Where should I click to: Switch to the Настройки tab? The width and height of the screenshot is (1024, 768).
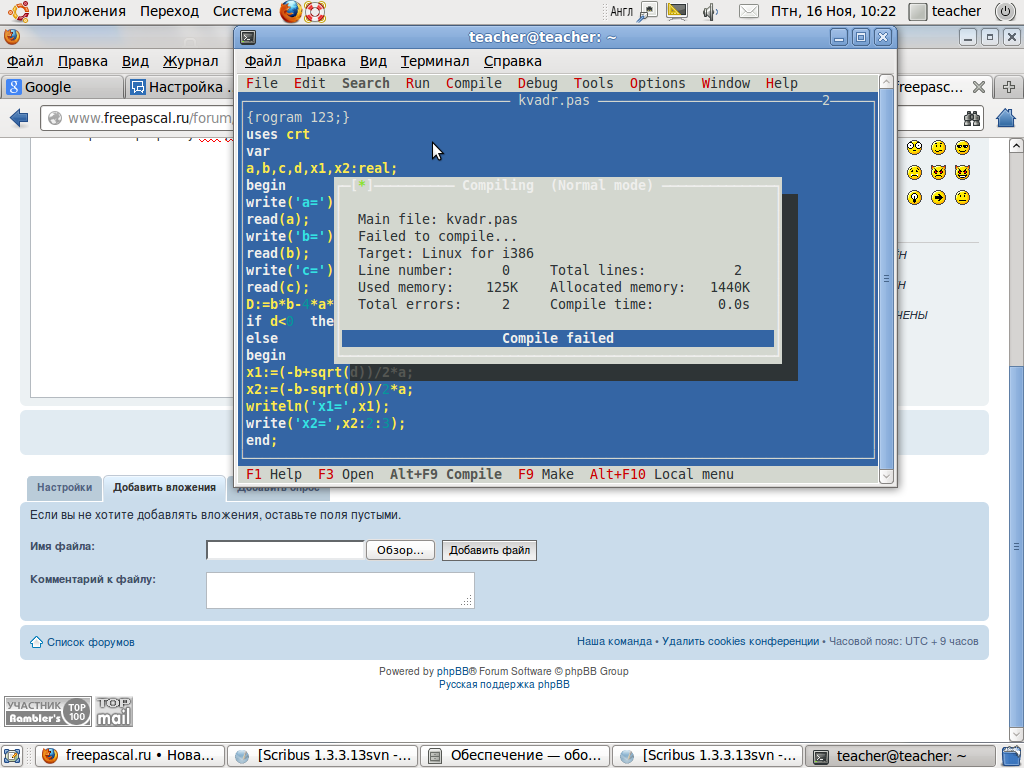[x=64, y=488]
